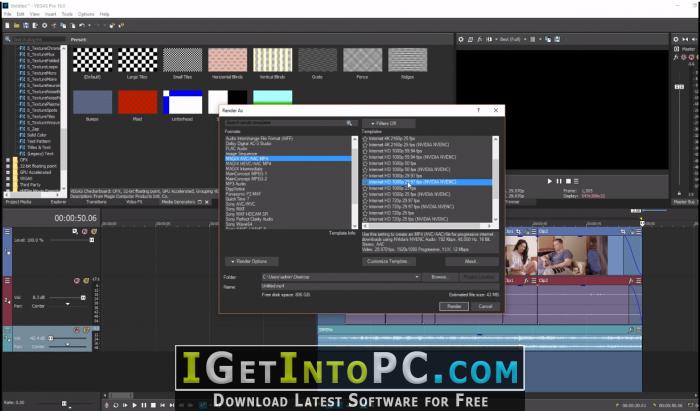Click the preview Play button
This screenshot has height=411, width=700.
click(x=550, y=181)
